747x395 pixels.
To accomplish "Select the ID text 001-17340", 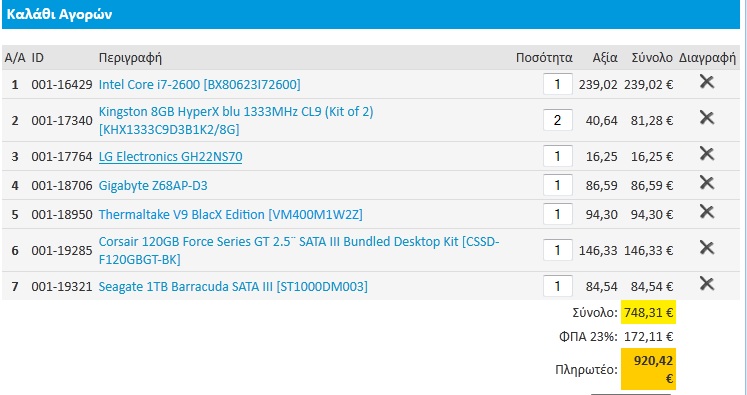I will pyautogui.click(x=62, y=121).
